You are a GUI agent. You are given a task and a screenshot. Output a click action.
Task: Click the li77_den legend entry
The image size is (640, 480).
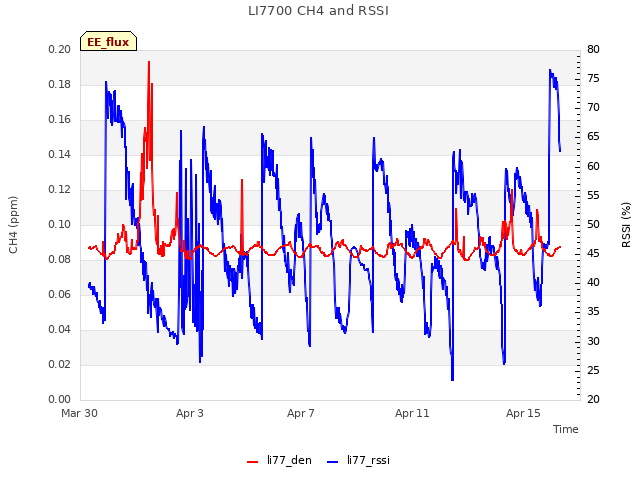[x=279, y=460]
